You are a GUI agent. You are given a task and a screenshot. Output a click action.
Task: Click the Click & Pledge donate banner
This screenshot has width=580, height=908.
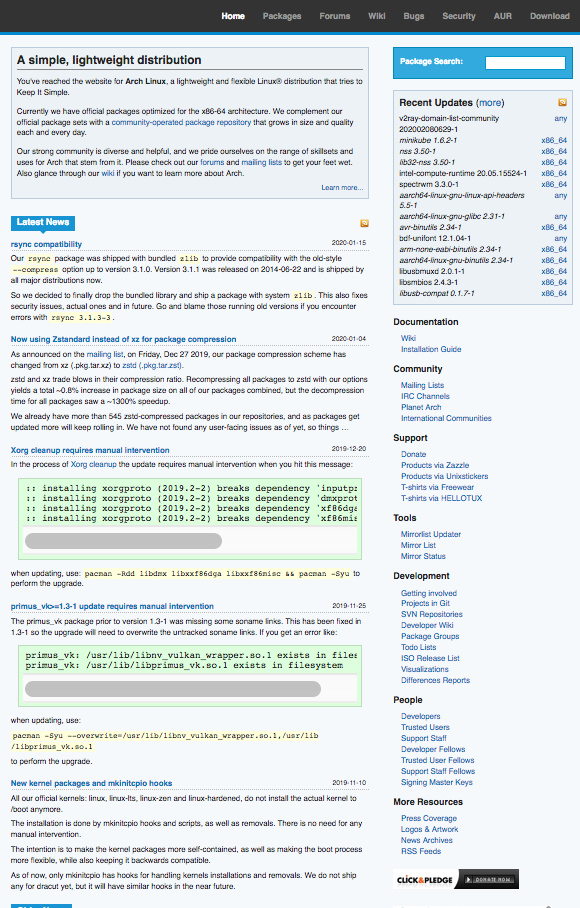click(456, 879)
